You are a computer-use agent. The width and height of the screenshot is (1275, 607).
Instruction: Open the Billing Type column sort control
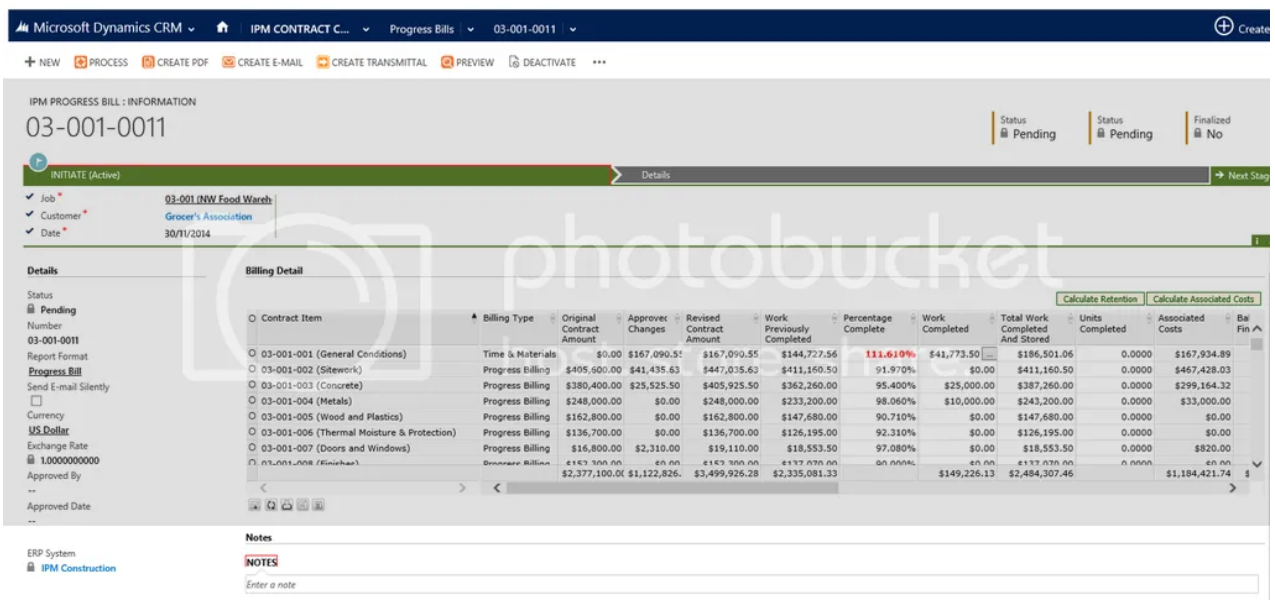click(552, 318)
